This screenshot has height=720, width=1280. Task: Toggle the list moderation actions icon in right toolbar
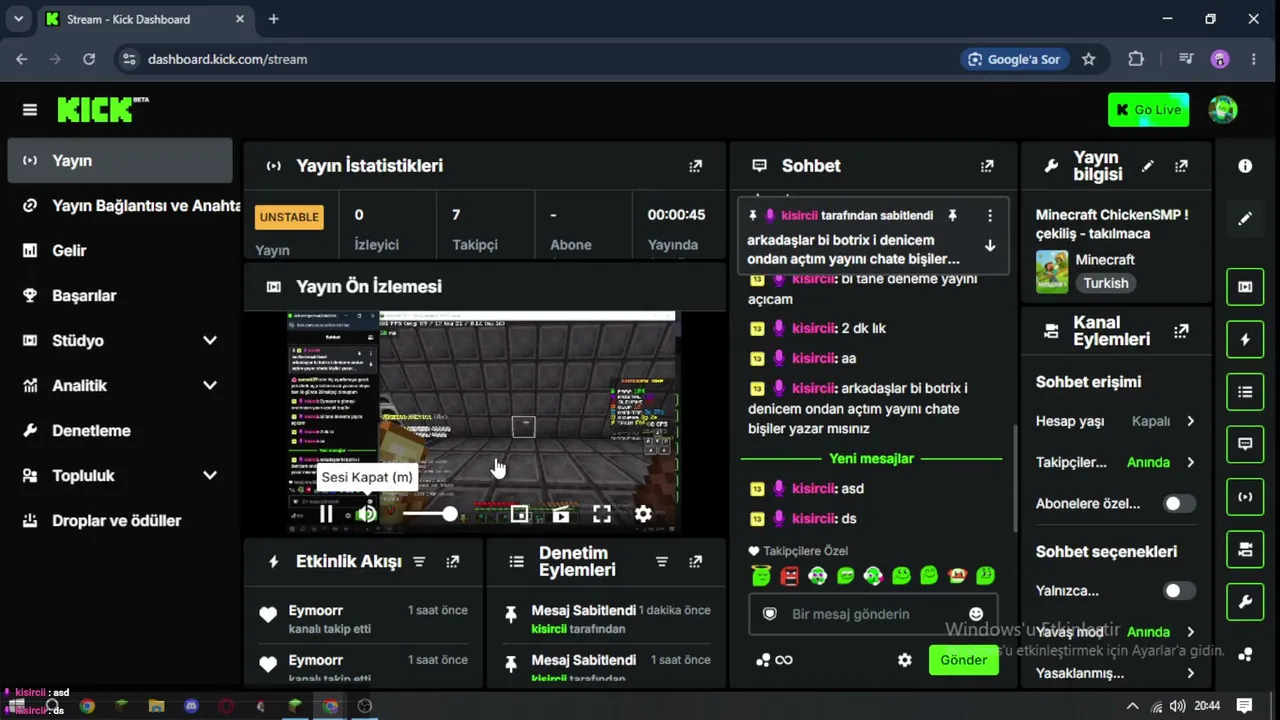[x=1245, y=391]
